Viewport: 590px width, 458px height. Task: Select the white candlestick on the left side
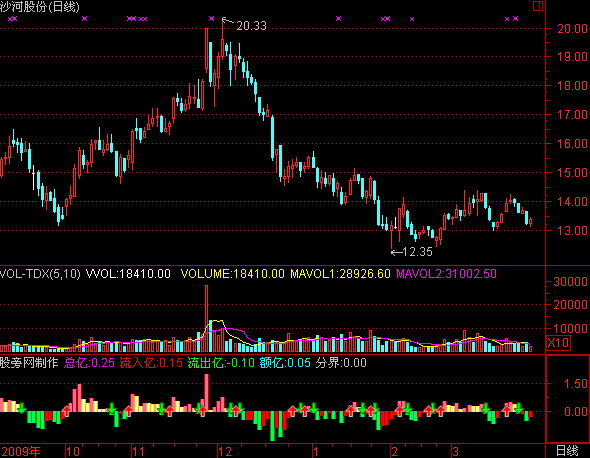pos(33,177)
